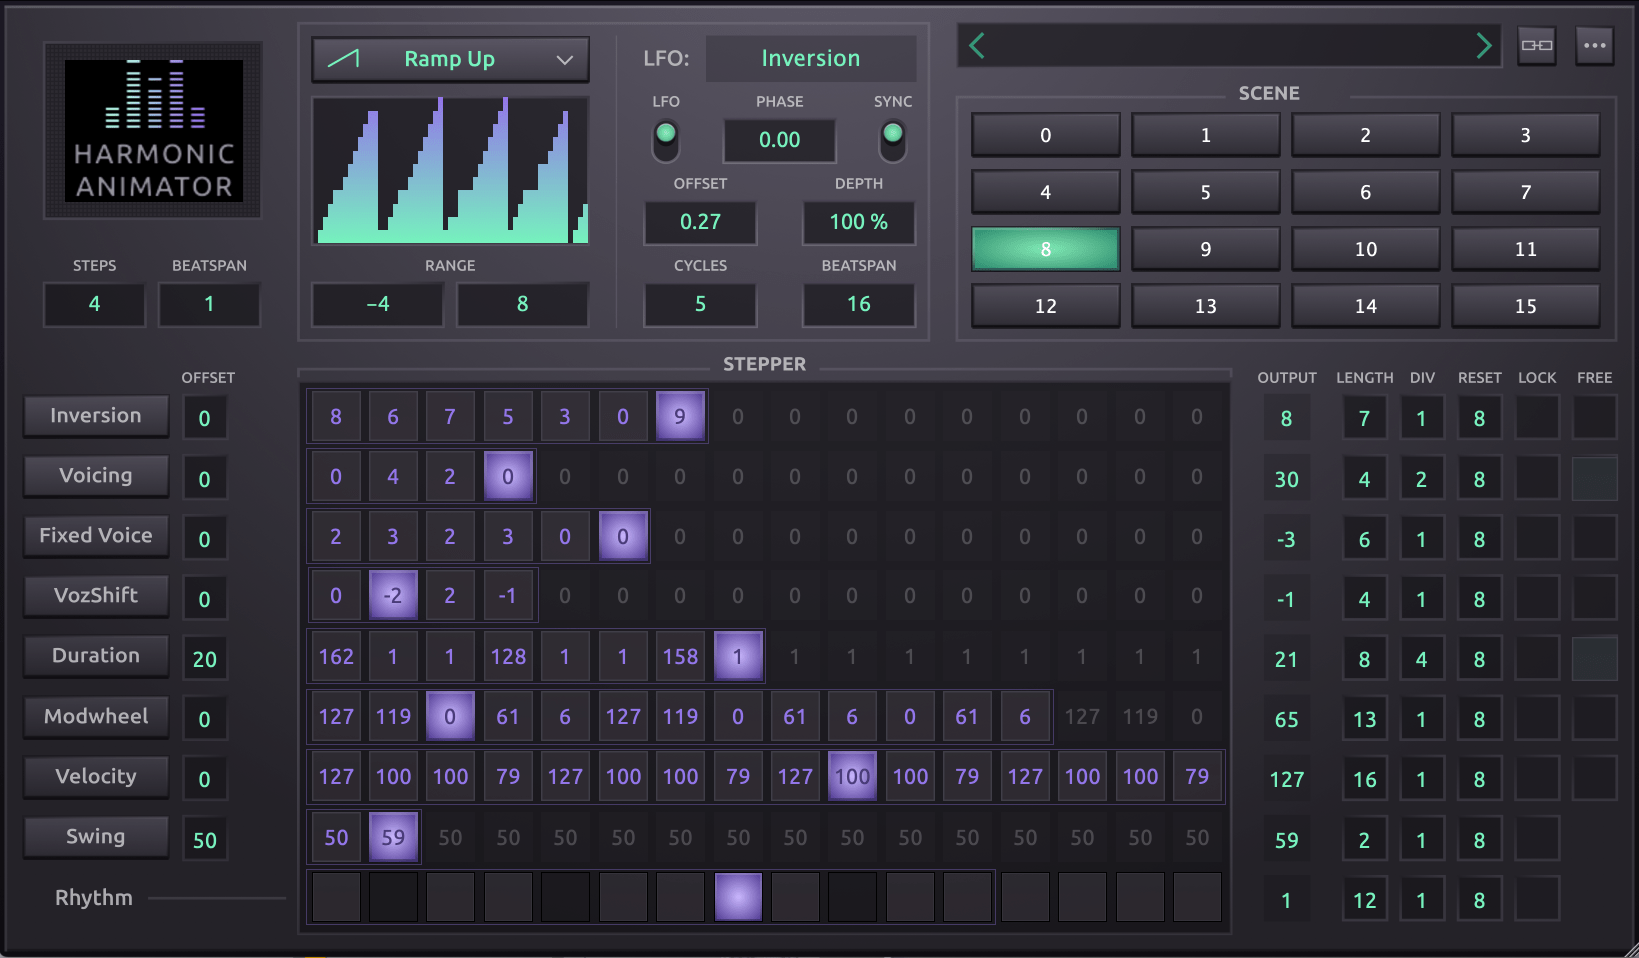
Task: Select the VozShift parameter button
Action: [x=96, y=596]
